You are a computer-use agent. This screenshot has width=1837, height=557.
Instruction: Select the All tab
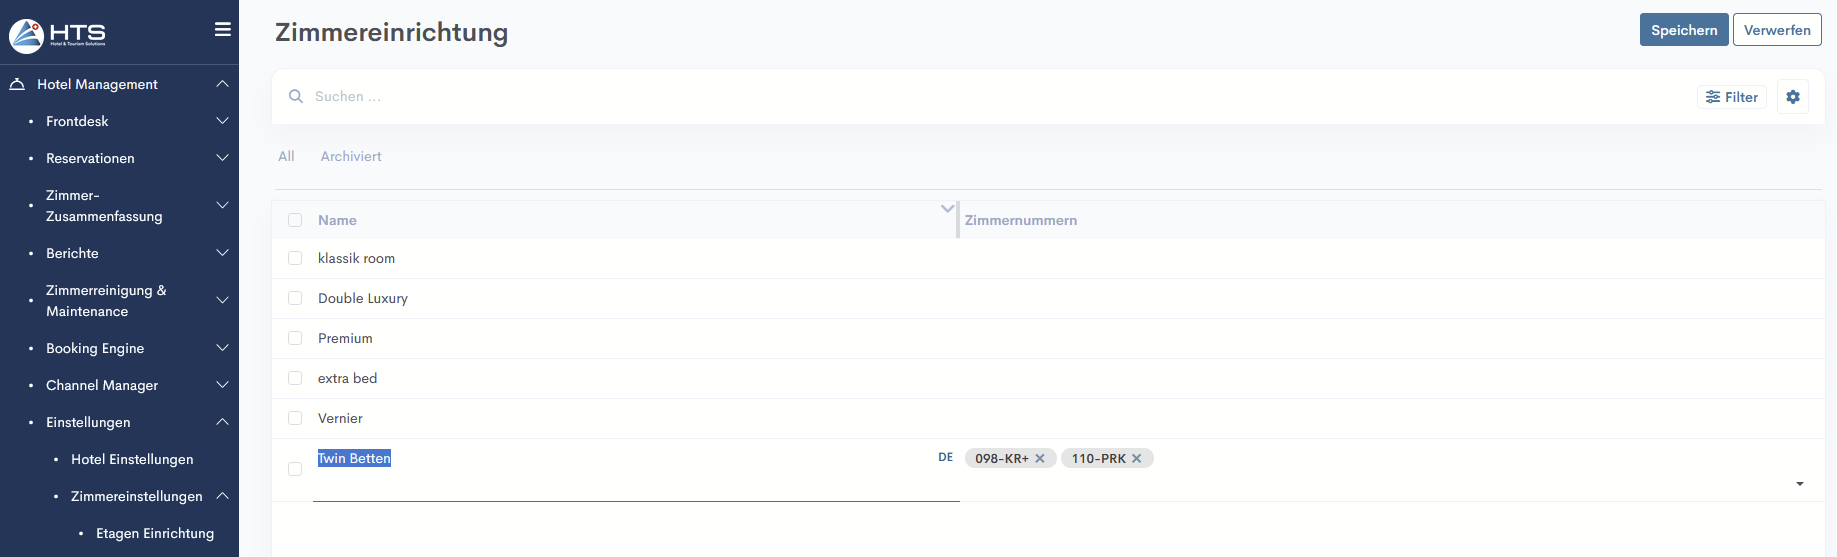click(x=286, y=157)
